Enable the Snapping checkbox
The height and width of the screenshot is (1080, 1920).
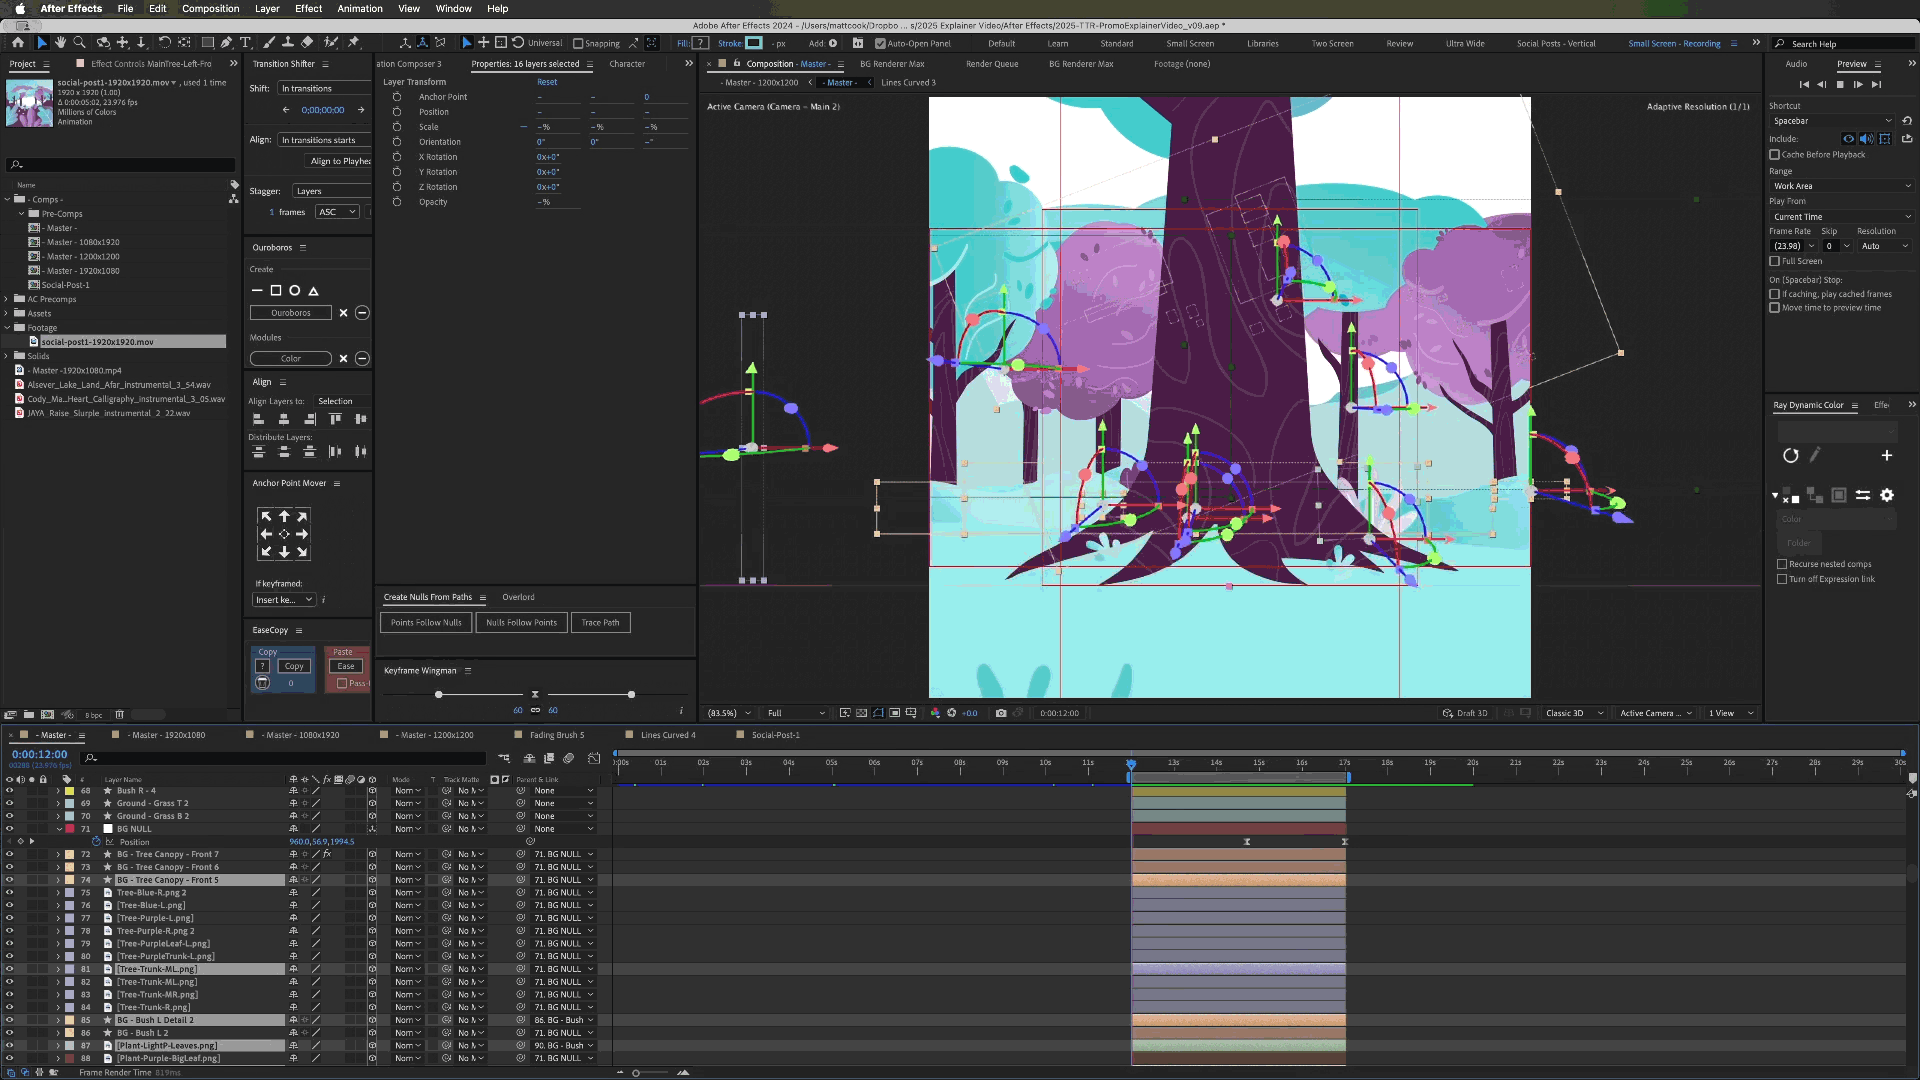(578, 44)
